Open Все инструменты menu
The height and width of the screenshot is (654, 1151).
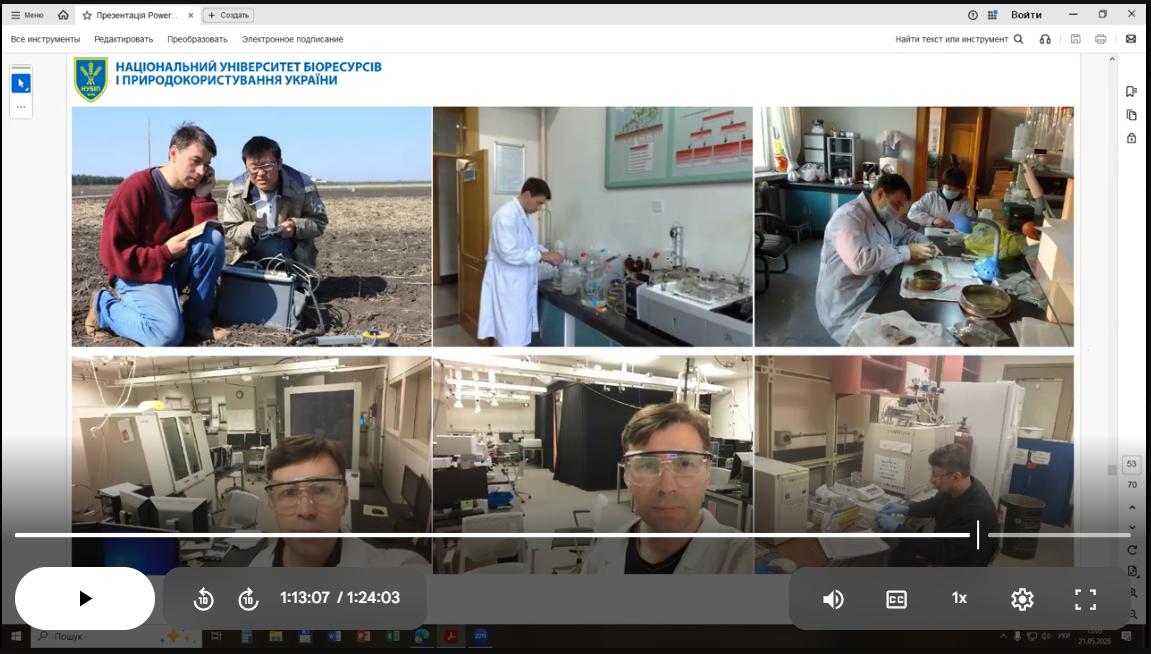(46, 39)
